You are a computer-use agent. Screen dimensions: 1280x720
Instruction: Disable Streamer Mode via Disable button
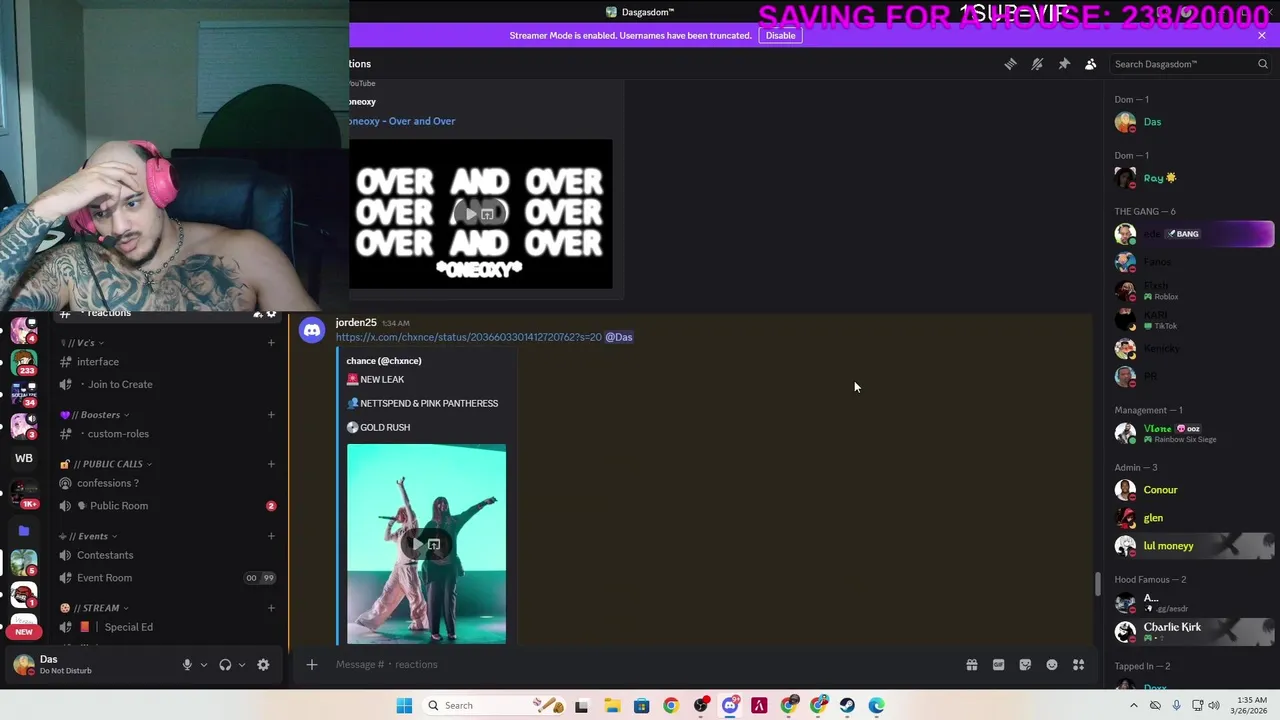click(780, 35)
